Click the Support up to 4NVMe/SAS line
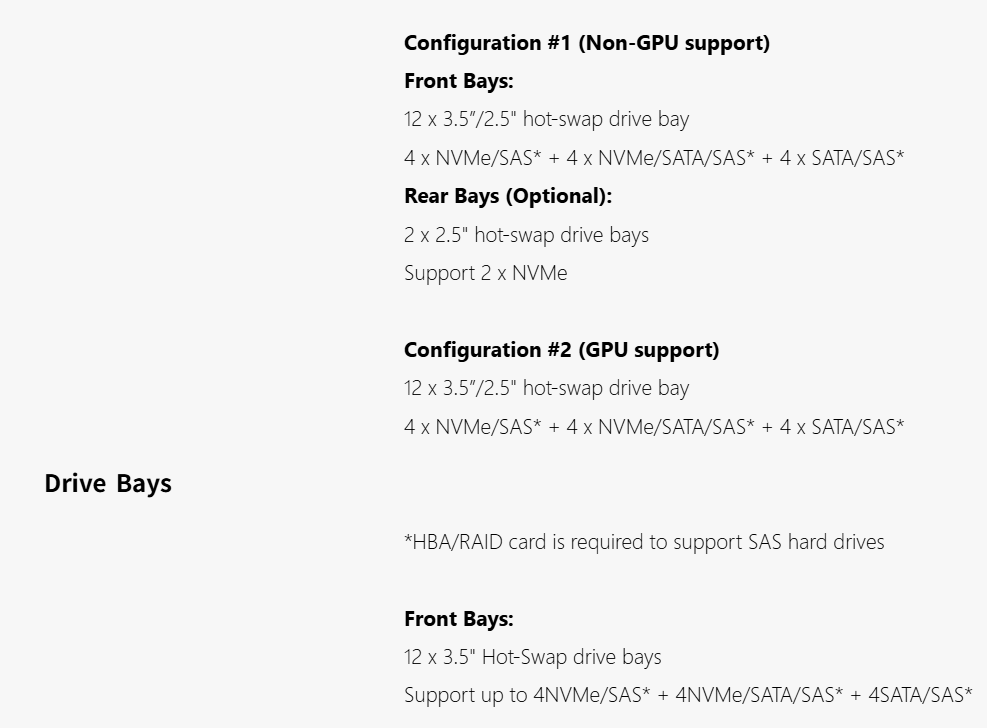This screenshot has width=987, height=728. 687,695
